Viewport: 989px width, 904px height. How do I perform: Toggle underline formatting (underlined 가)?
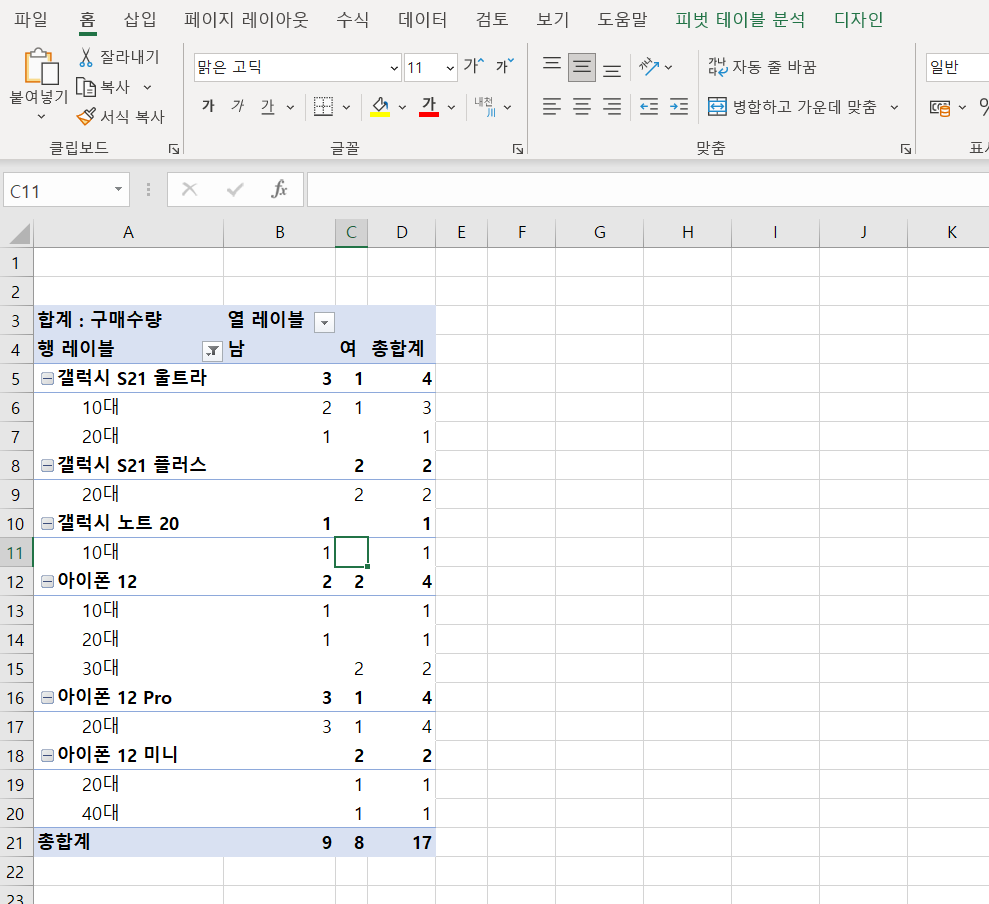click(267, 106)
